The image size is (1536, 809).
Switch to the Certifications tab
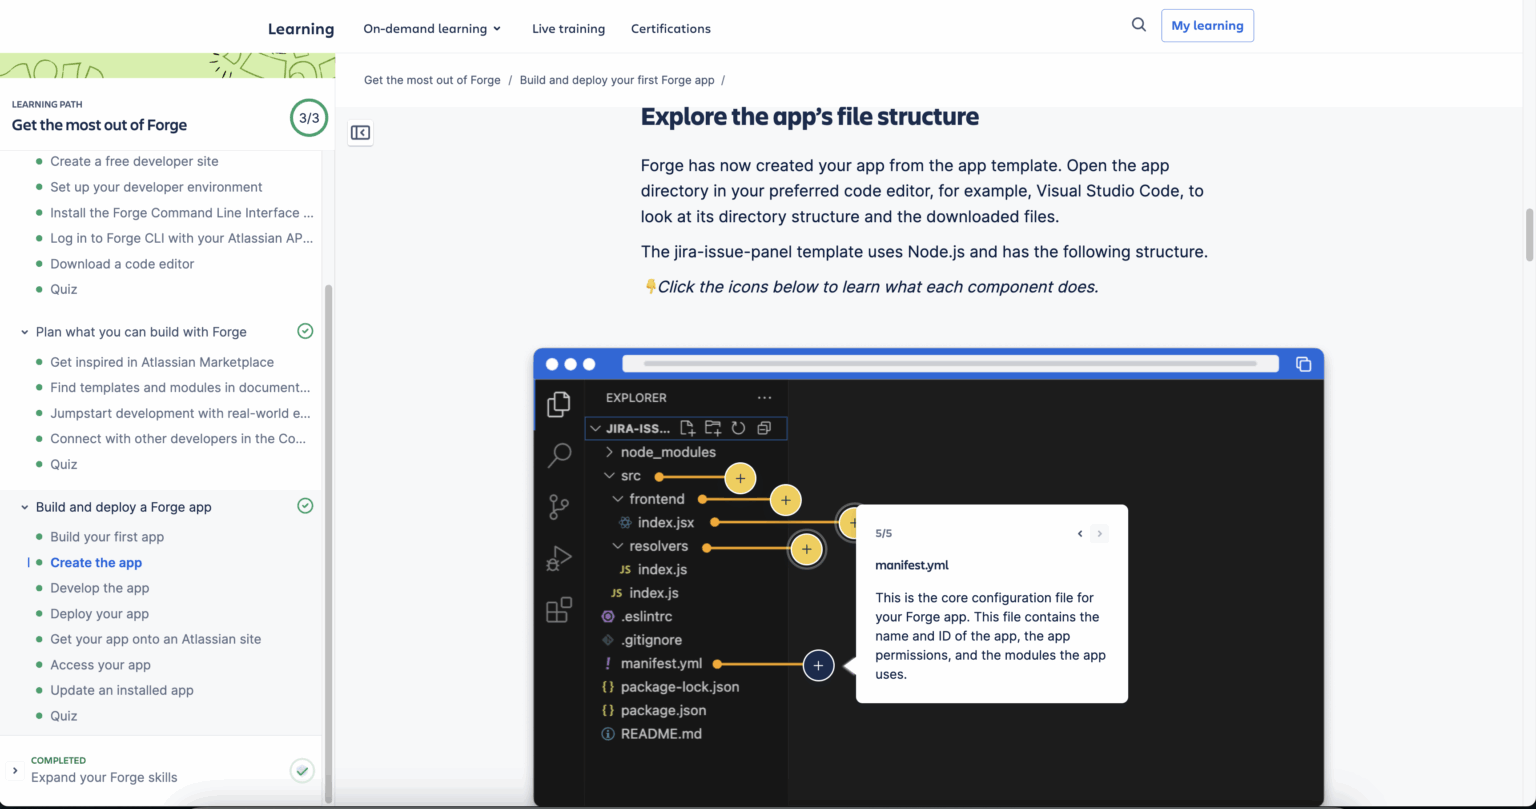(670, 28)
